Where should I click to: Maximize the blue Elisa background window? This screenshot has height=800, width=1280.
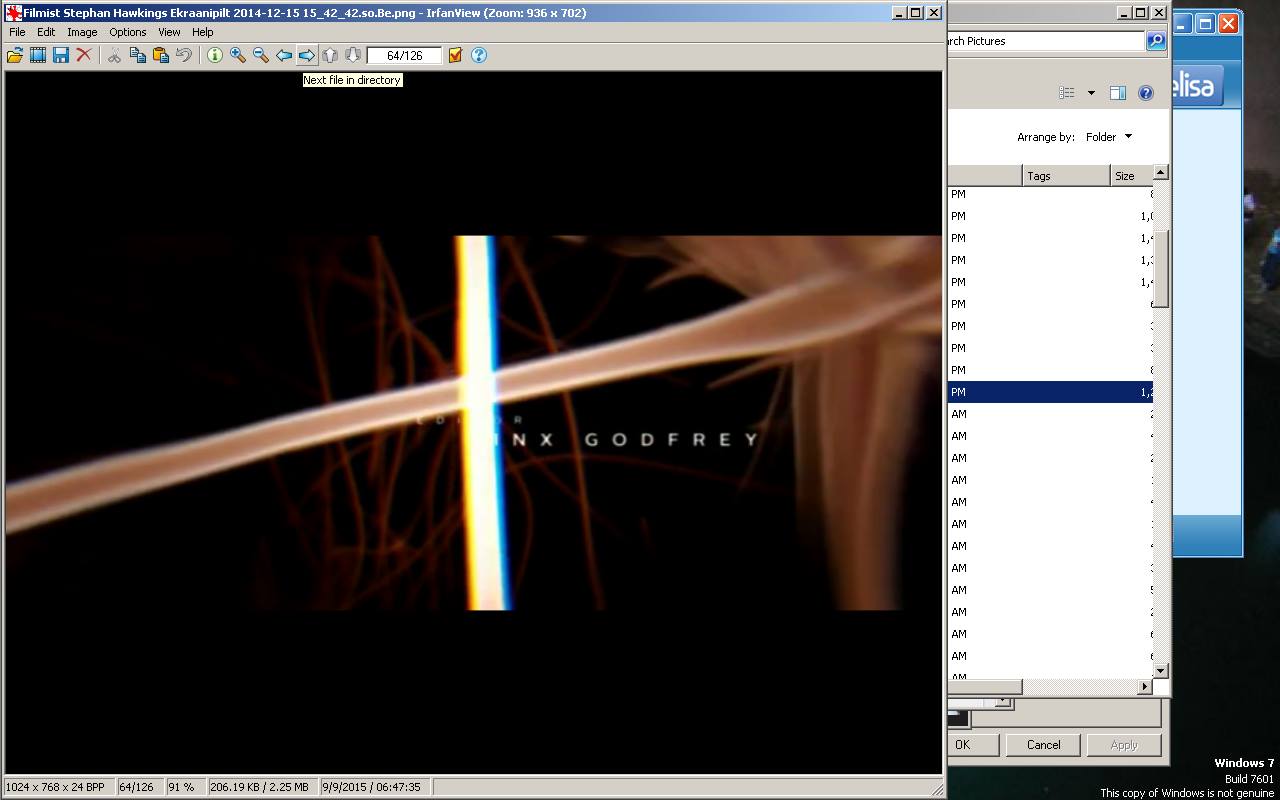pos(1206,23)
